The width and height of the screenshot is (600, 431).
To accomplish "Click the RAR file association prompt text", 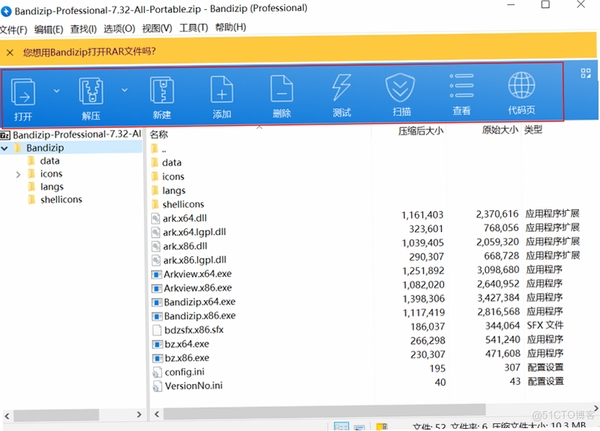I will (89, 52).
